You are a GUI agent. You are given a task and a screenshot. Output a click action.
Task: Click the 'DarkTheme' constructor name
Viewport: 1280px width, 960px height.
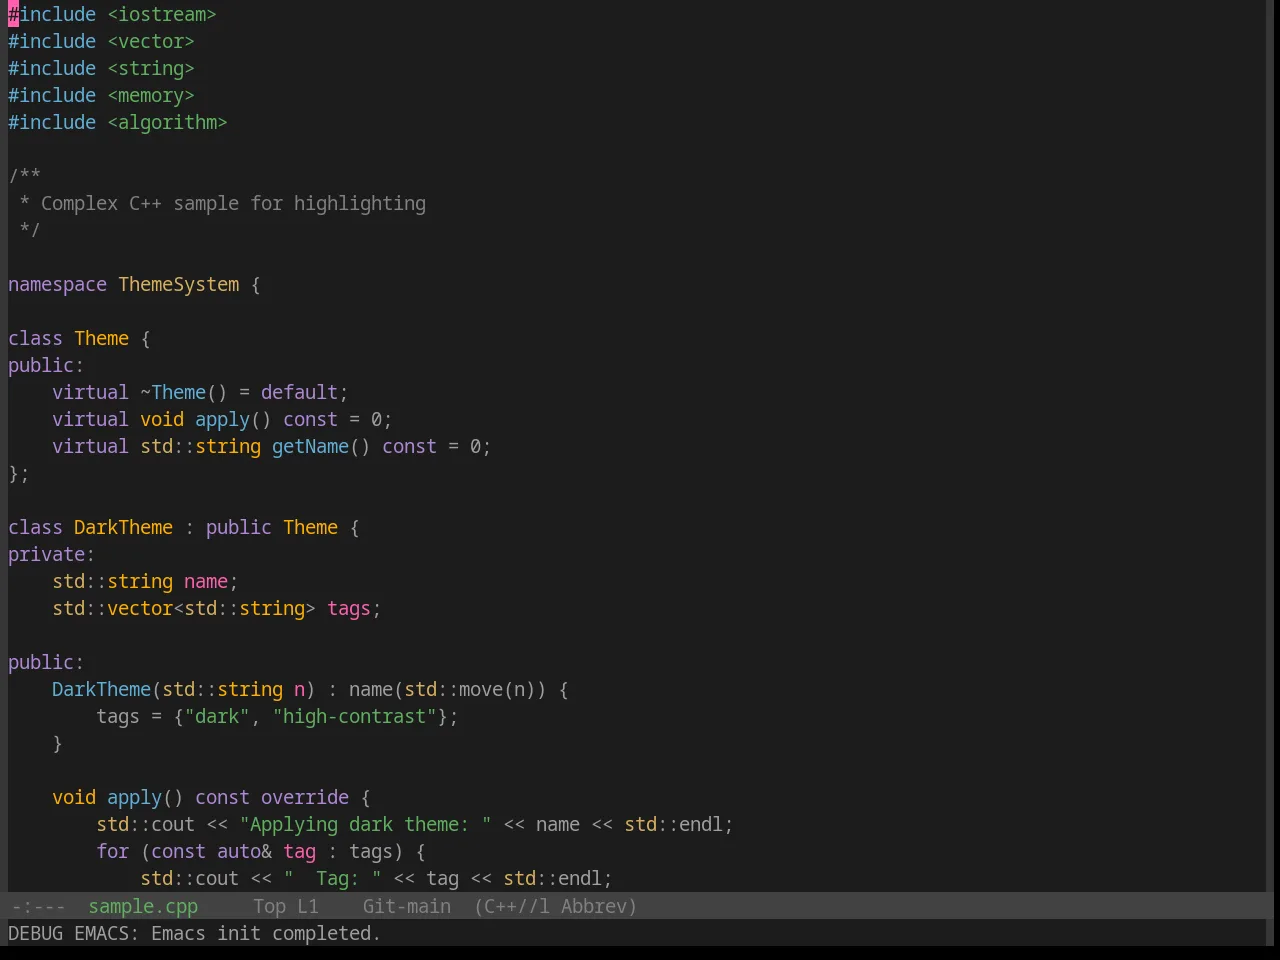101,689
